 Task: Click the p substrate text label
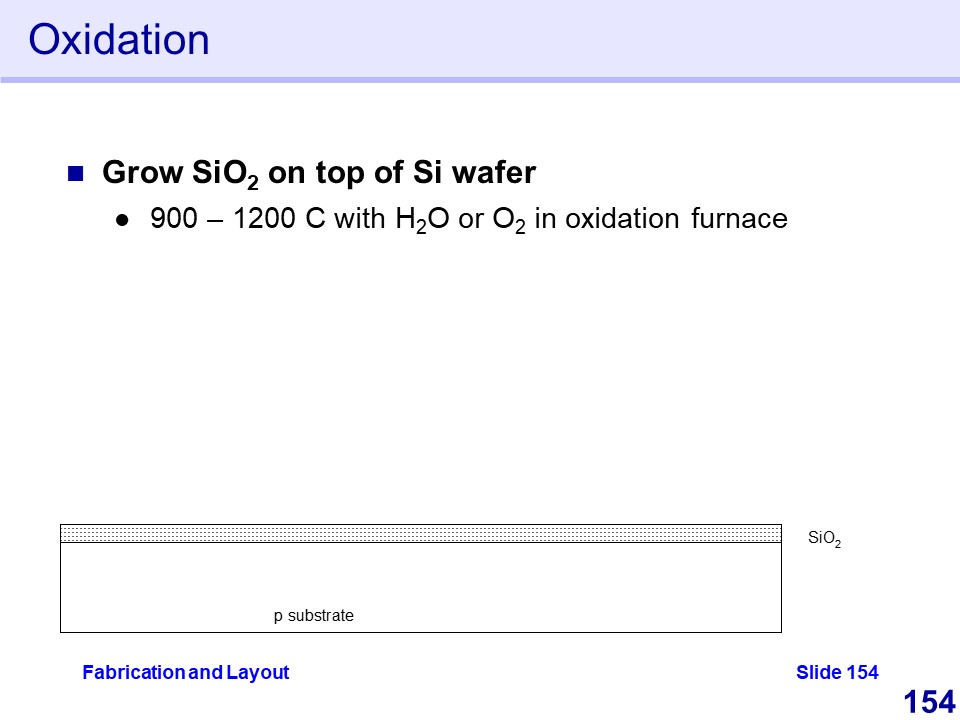point(314,616)
